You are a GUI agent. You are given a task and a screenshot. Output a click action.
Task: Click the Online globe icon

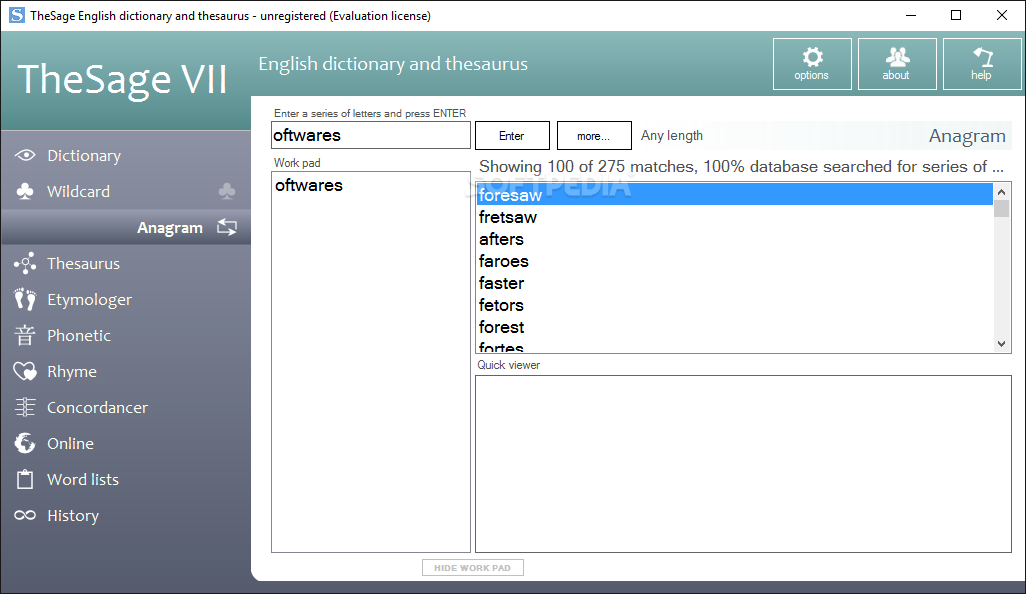(25, 444)
